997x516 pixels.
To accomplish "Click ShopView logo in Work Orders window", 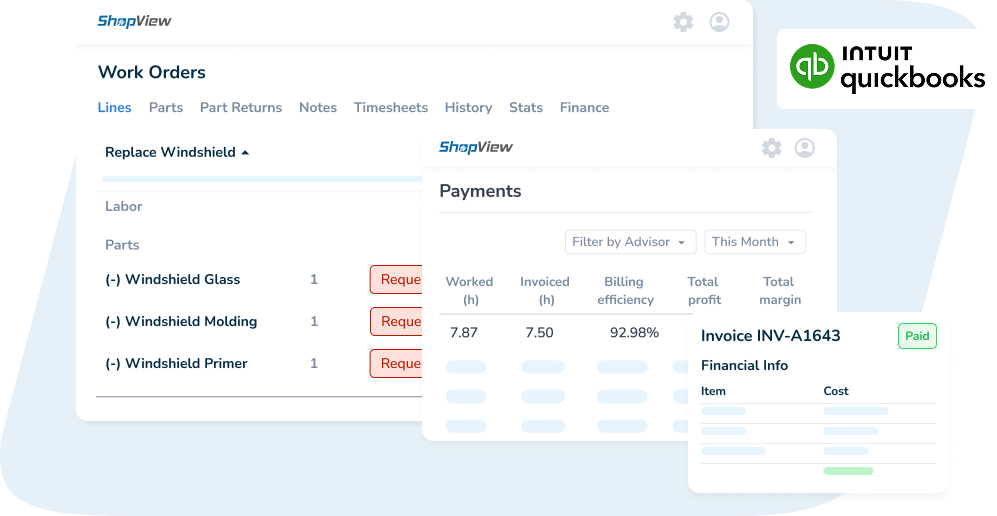I will pyautogui.click(x=134, y=21).
